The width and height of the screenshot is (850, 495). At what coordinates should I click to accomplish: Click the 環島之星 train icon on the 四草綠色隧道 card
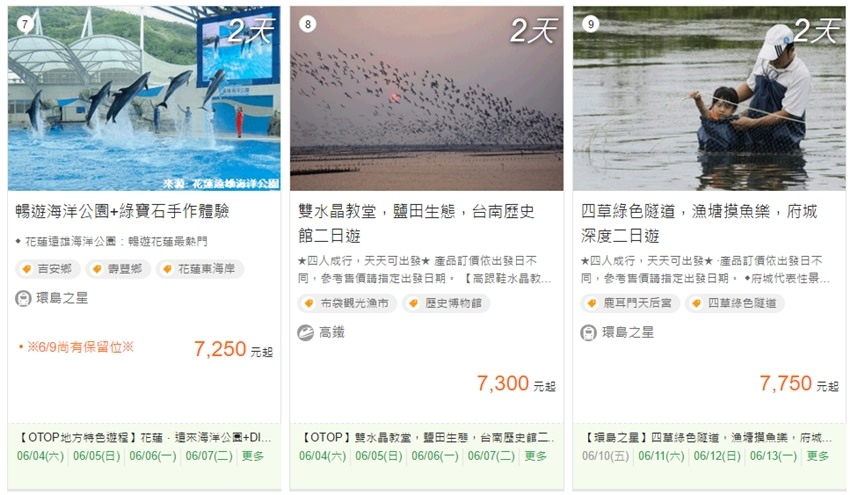coord(589,332)
